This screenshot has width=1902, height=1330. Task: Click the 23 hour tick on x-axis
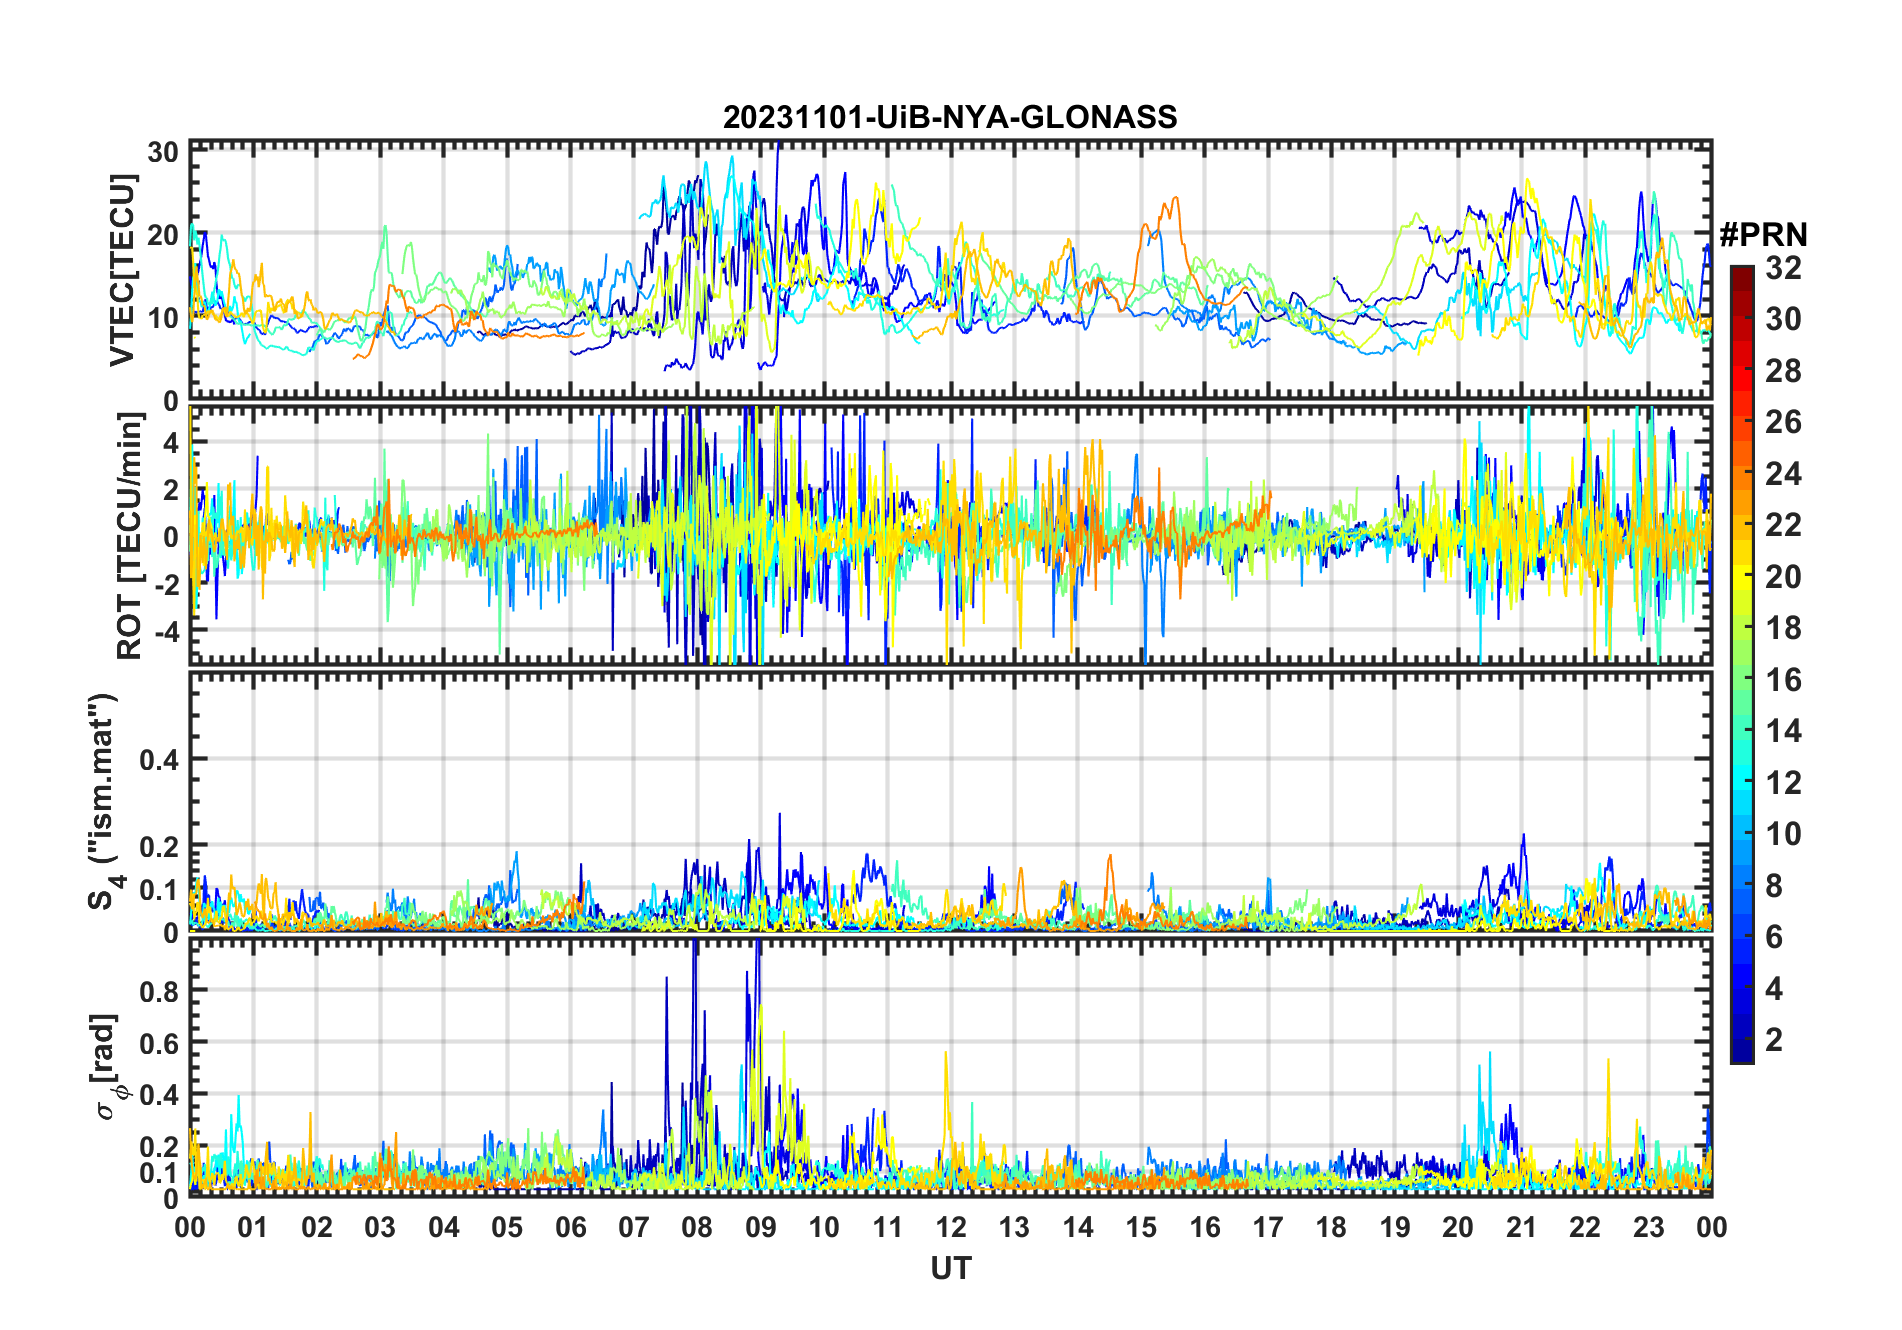1648,1227
